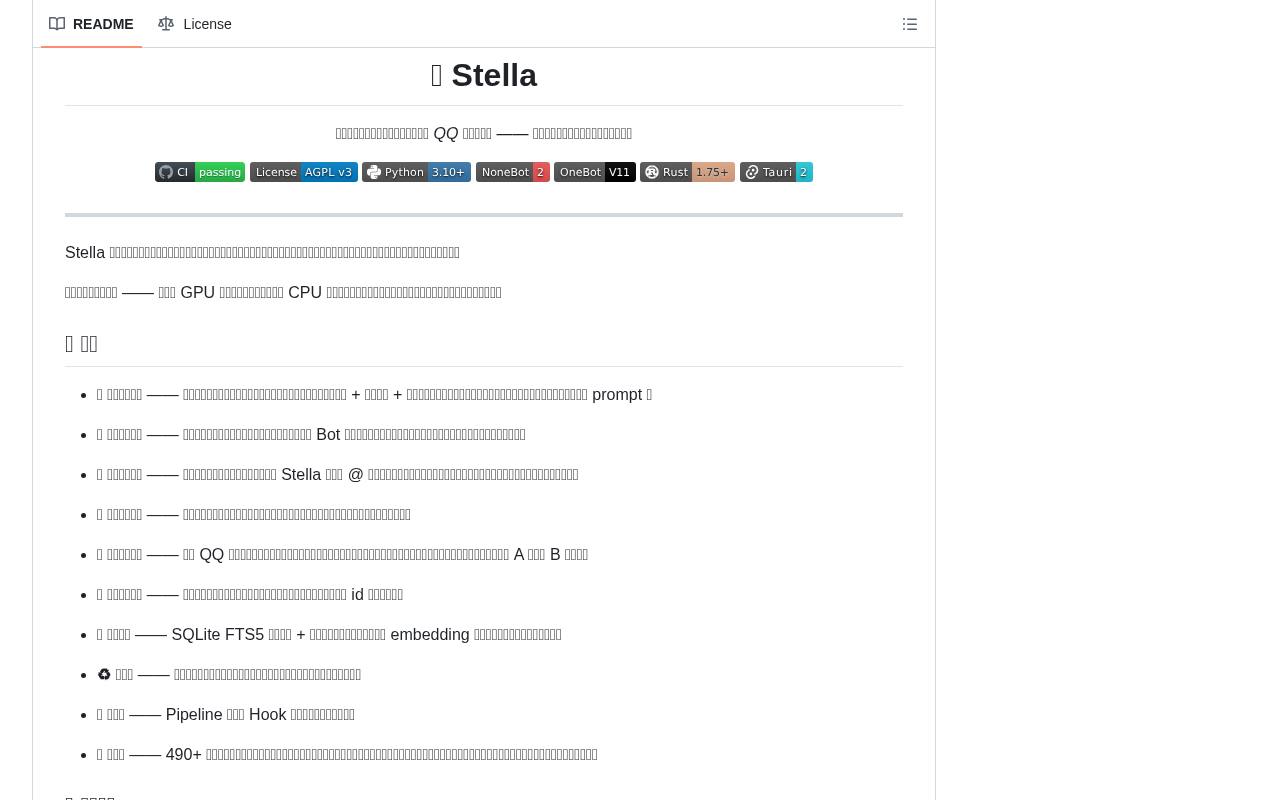Click the Pipeline Hook bullet line
The width and height of the screenshot is (1280, 800).
226,714
